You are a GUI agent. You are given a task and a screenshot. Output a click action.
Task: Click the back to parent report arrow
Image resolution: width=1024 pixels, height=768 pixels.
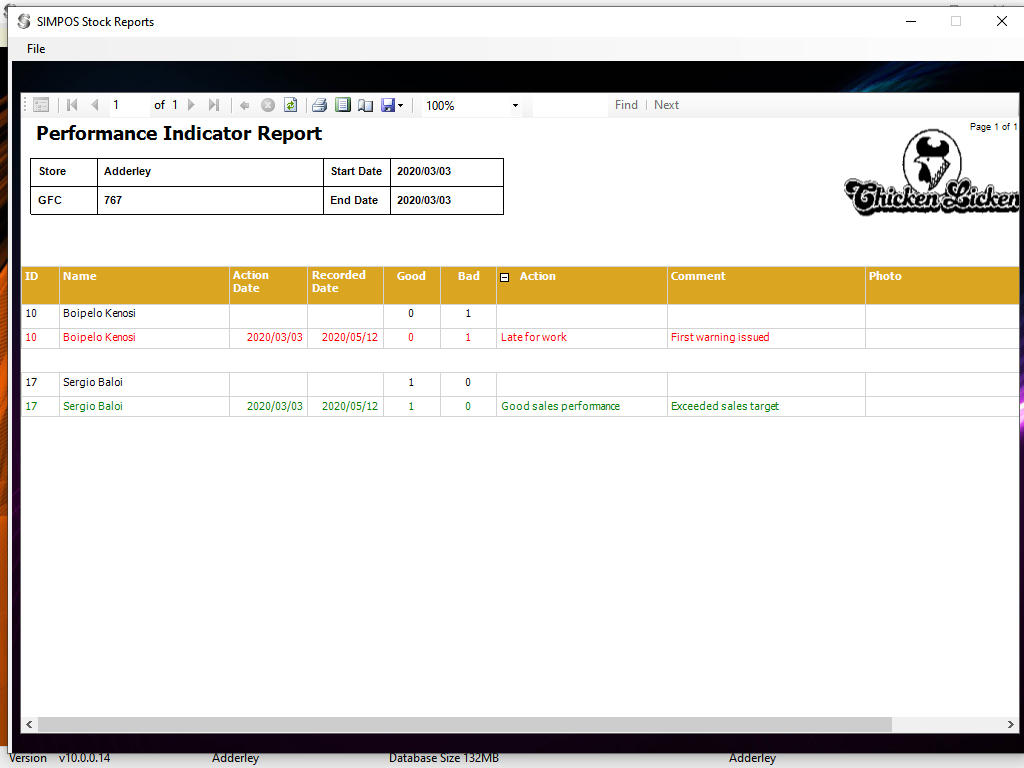pos(245,105)
